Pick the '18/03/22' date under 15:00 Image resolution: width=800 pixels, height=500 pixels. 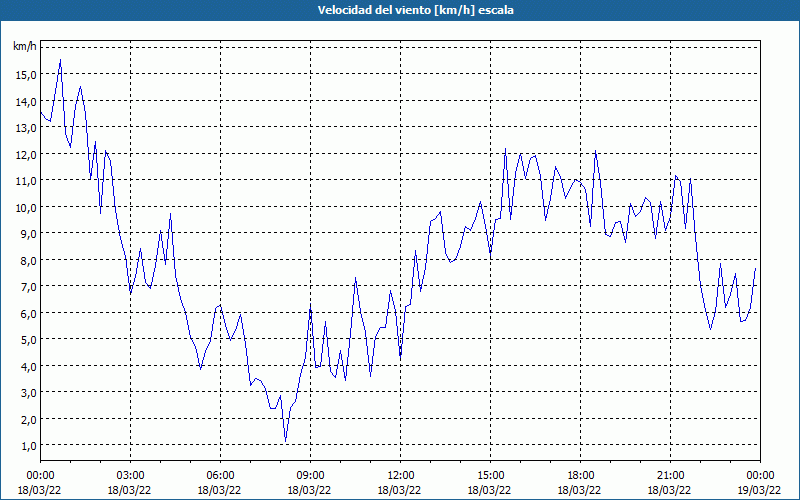489,490
